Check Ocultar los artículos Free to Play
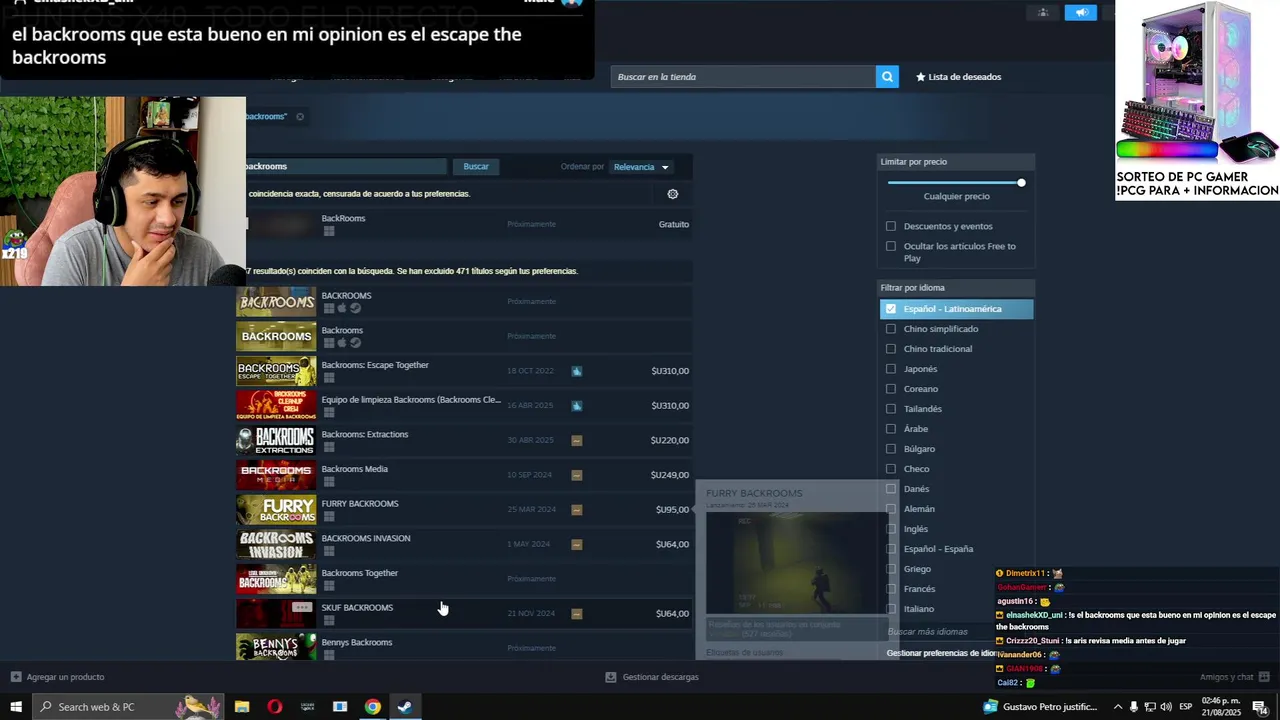1280x720 pixels. click(x=891, y=246)
